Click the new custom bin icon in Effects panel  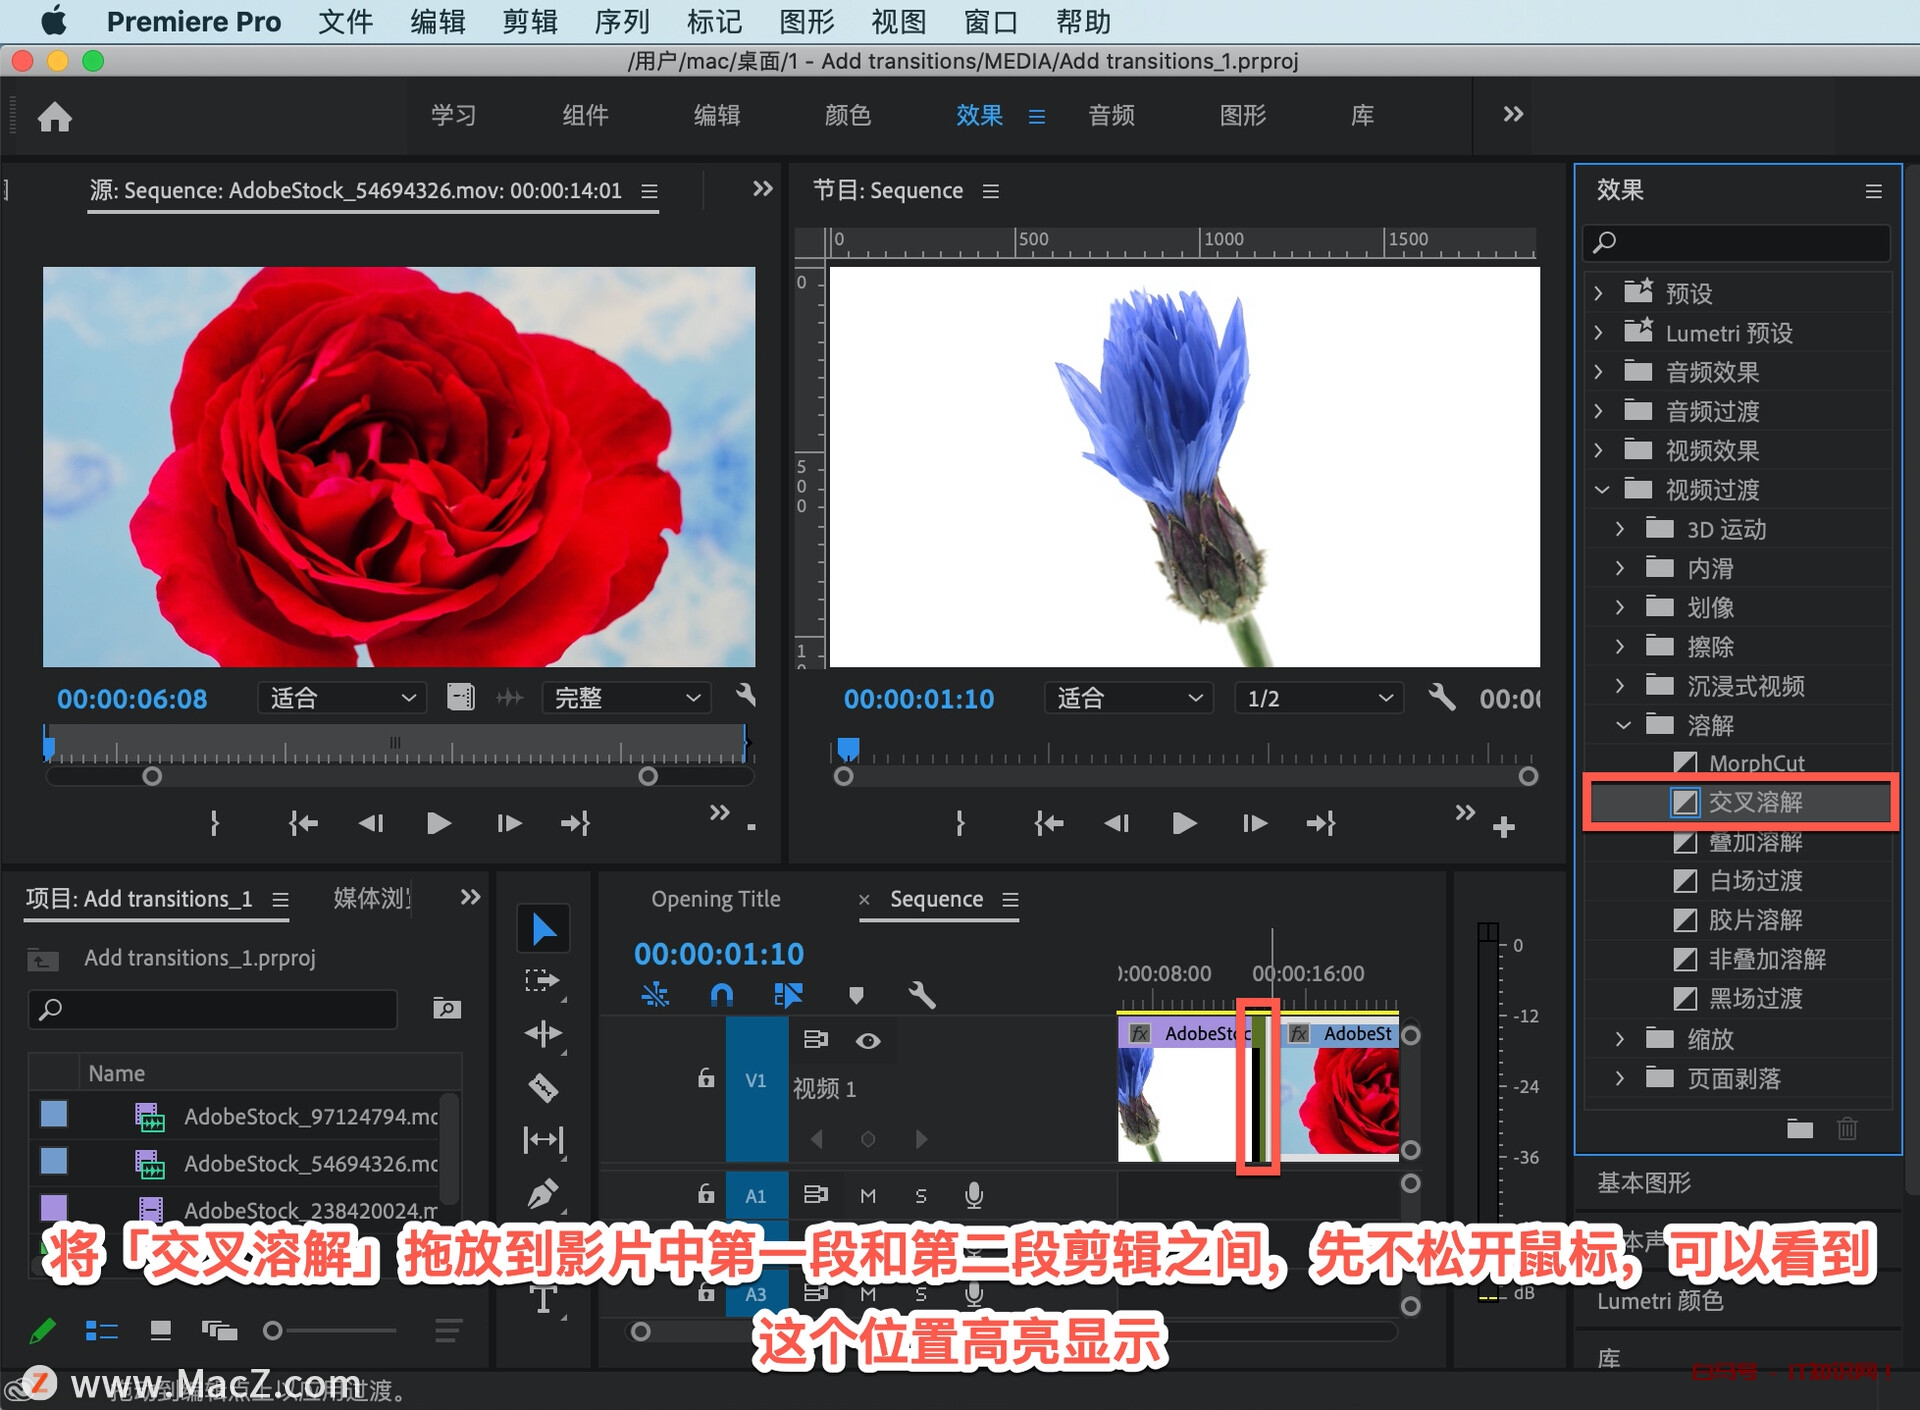pyautogui.click(x=1798, y=1128)
